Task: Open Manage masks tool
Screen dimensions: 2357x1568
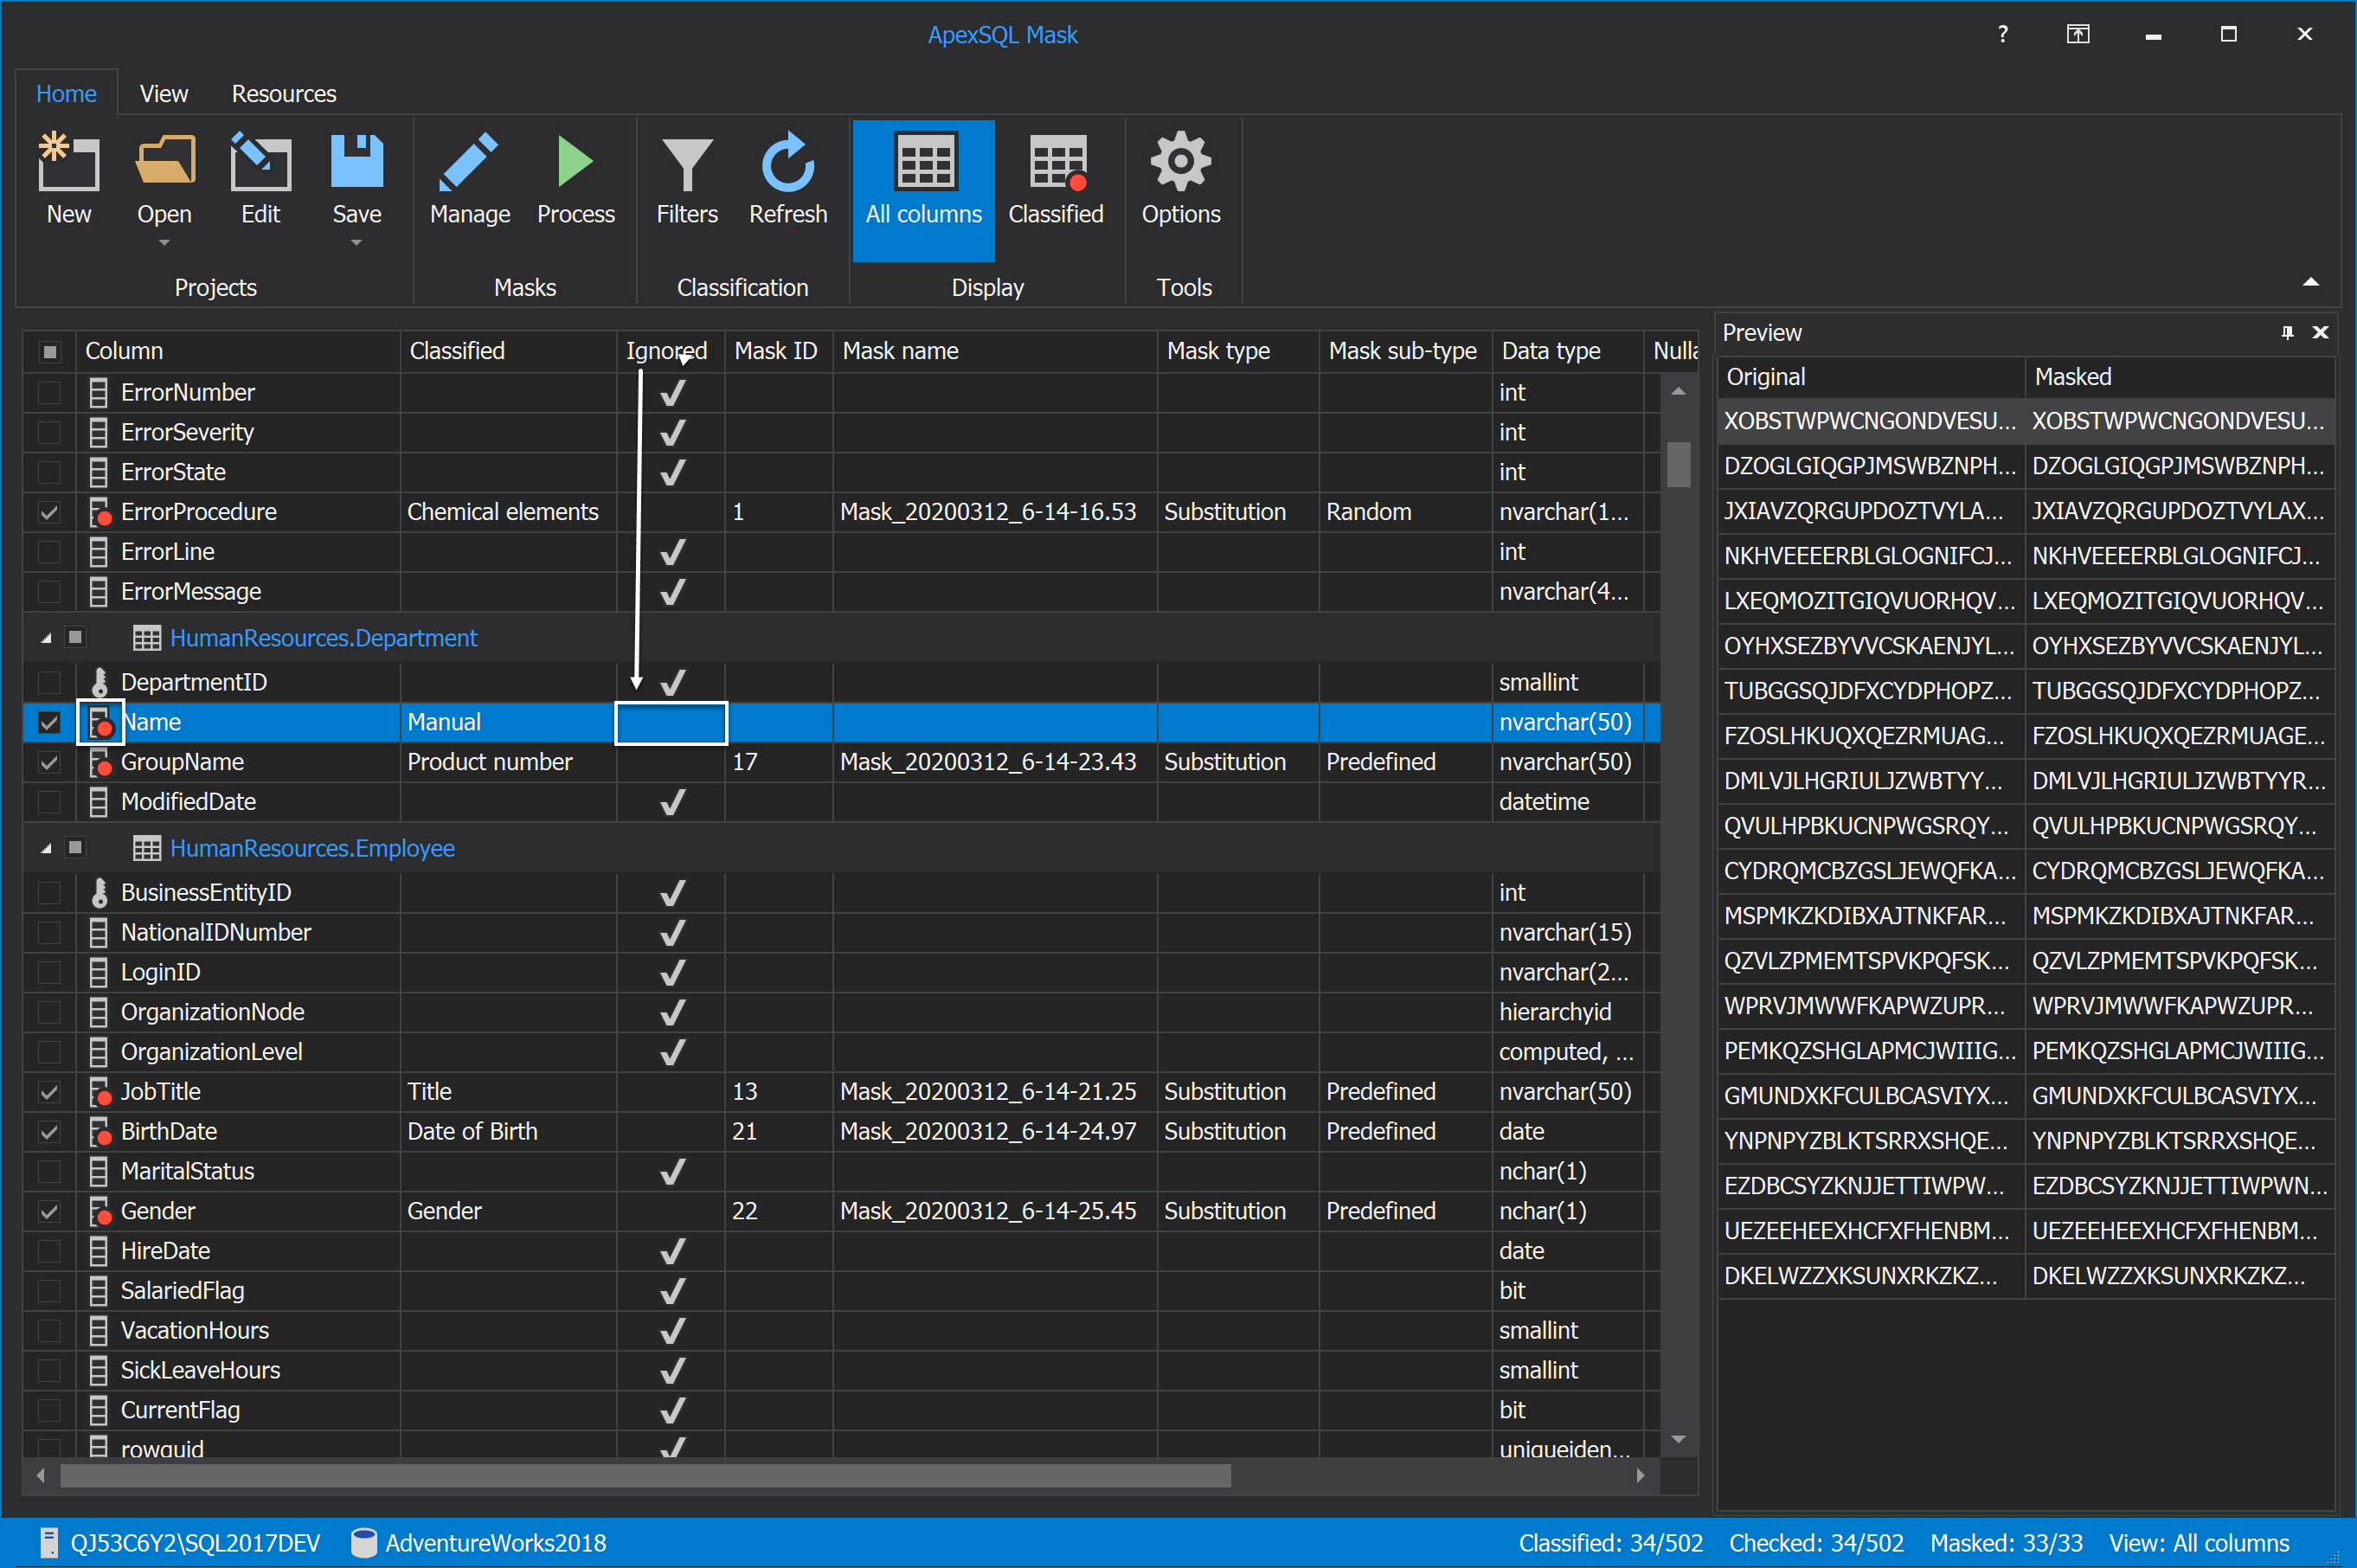Action: coord(469,162)
